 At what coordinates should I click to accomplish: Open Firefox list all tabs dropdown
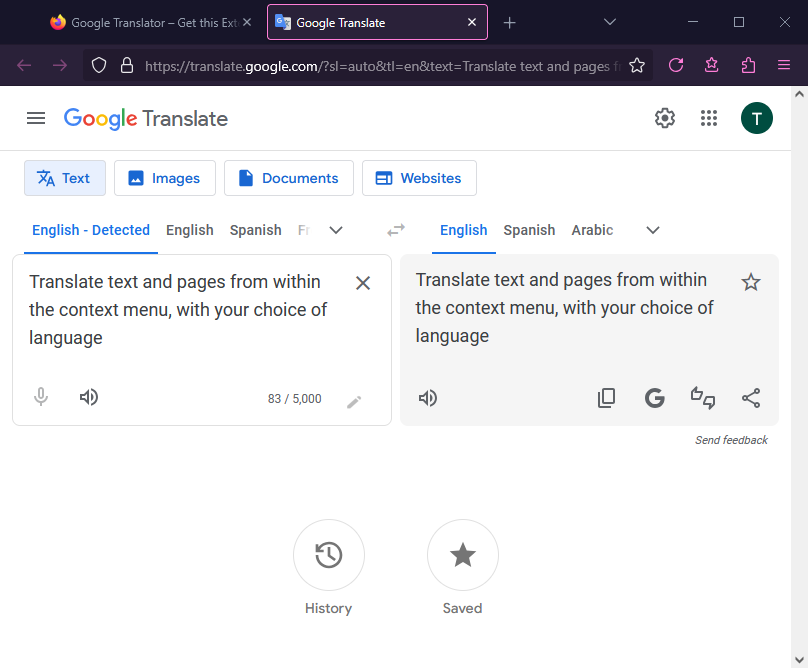point(610,22)
